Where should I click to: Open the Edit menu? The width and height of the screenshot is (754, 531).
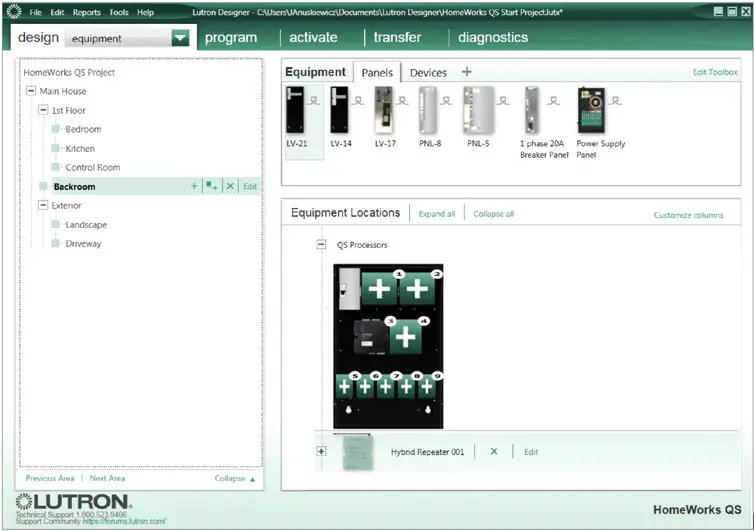(57, 12)
